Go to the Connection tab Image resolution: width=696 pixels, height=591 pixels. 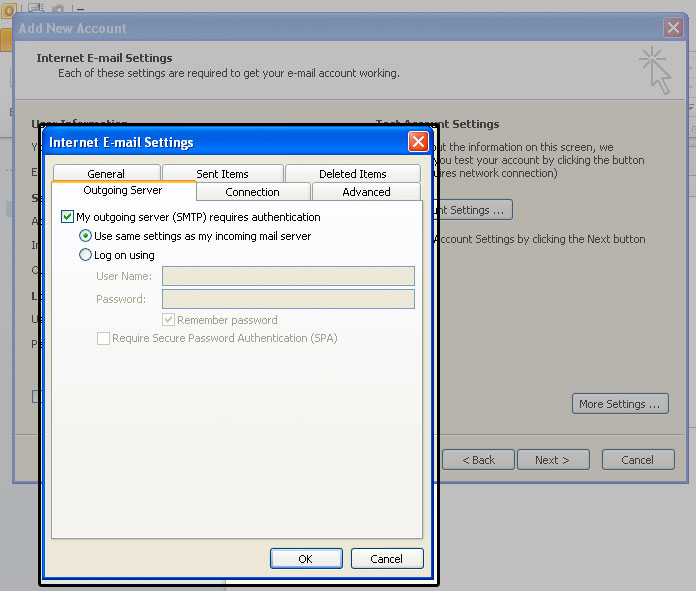(x=252, y=192)
